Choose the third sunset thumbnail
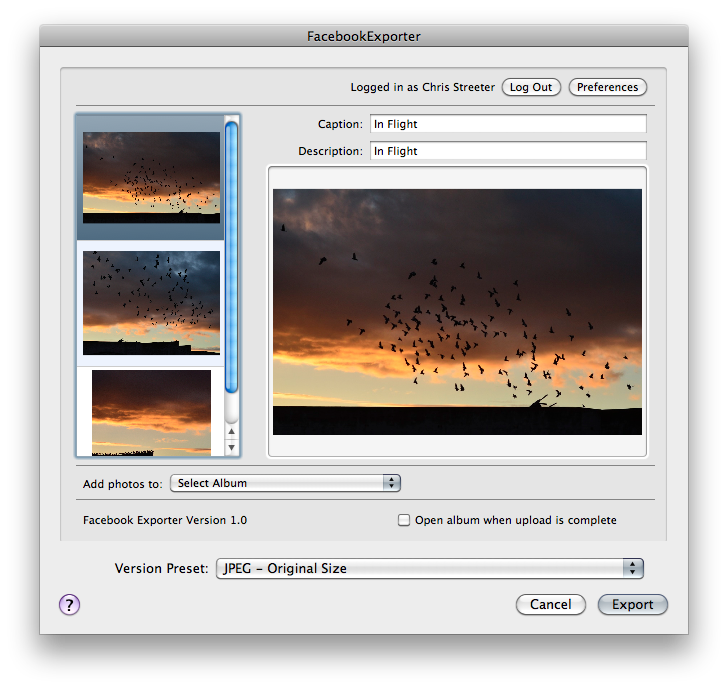The height and width of the screenshot is (689, 728). click(x=151, y=412)
